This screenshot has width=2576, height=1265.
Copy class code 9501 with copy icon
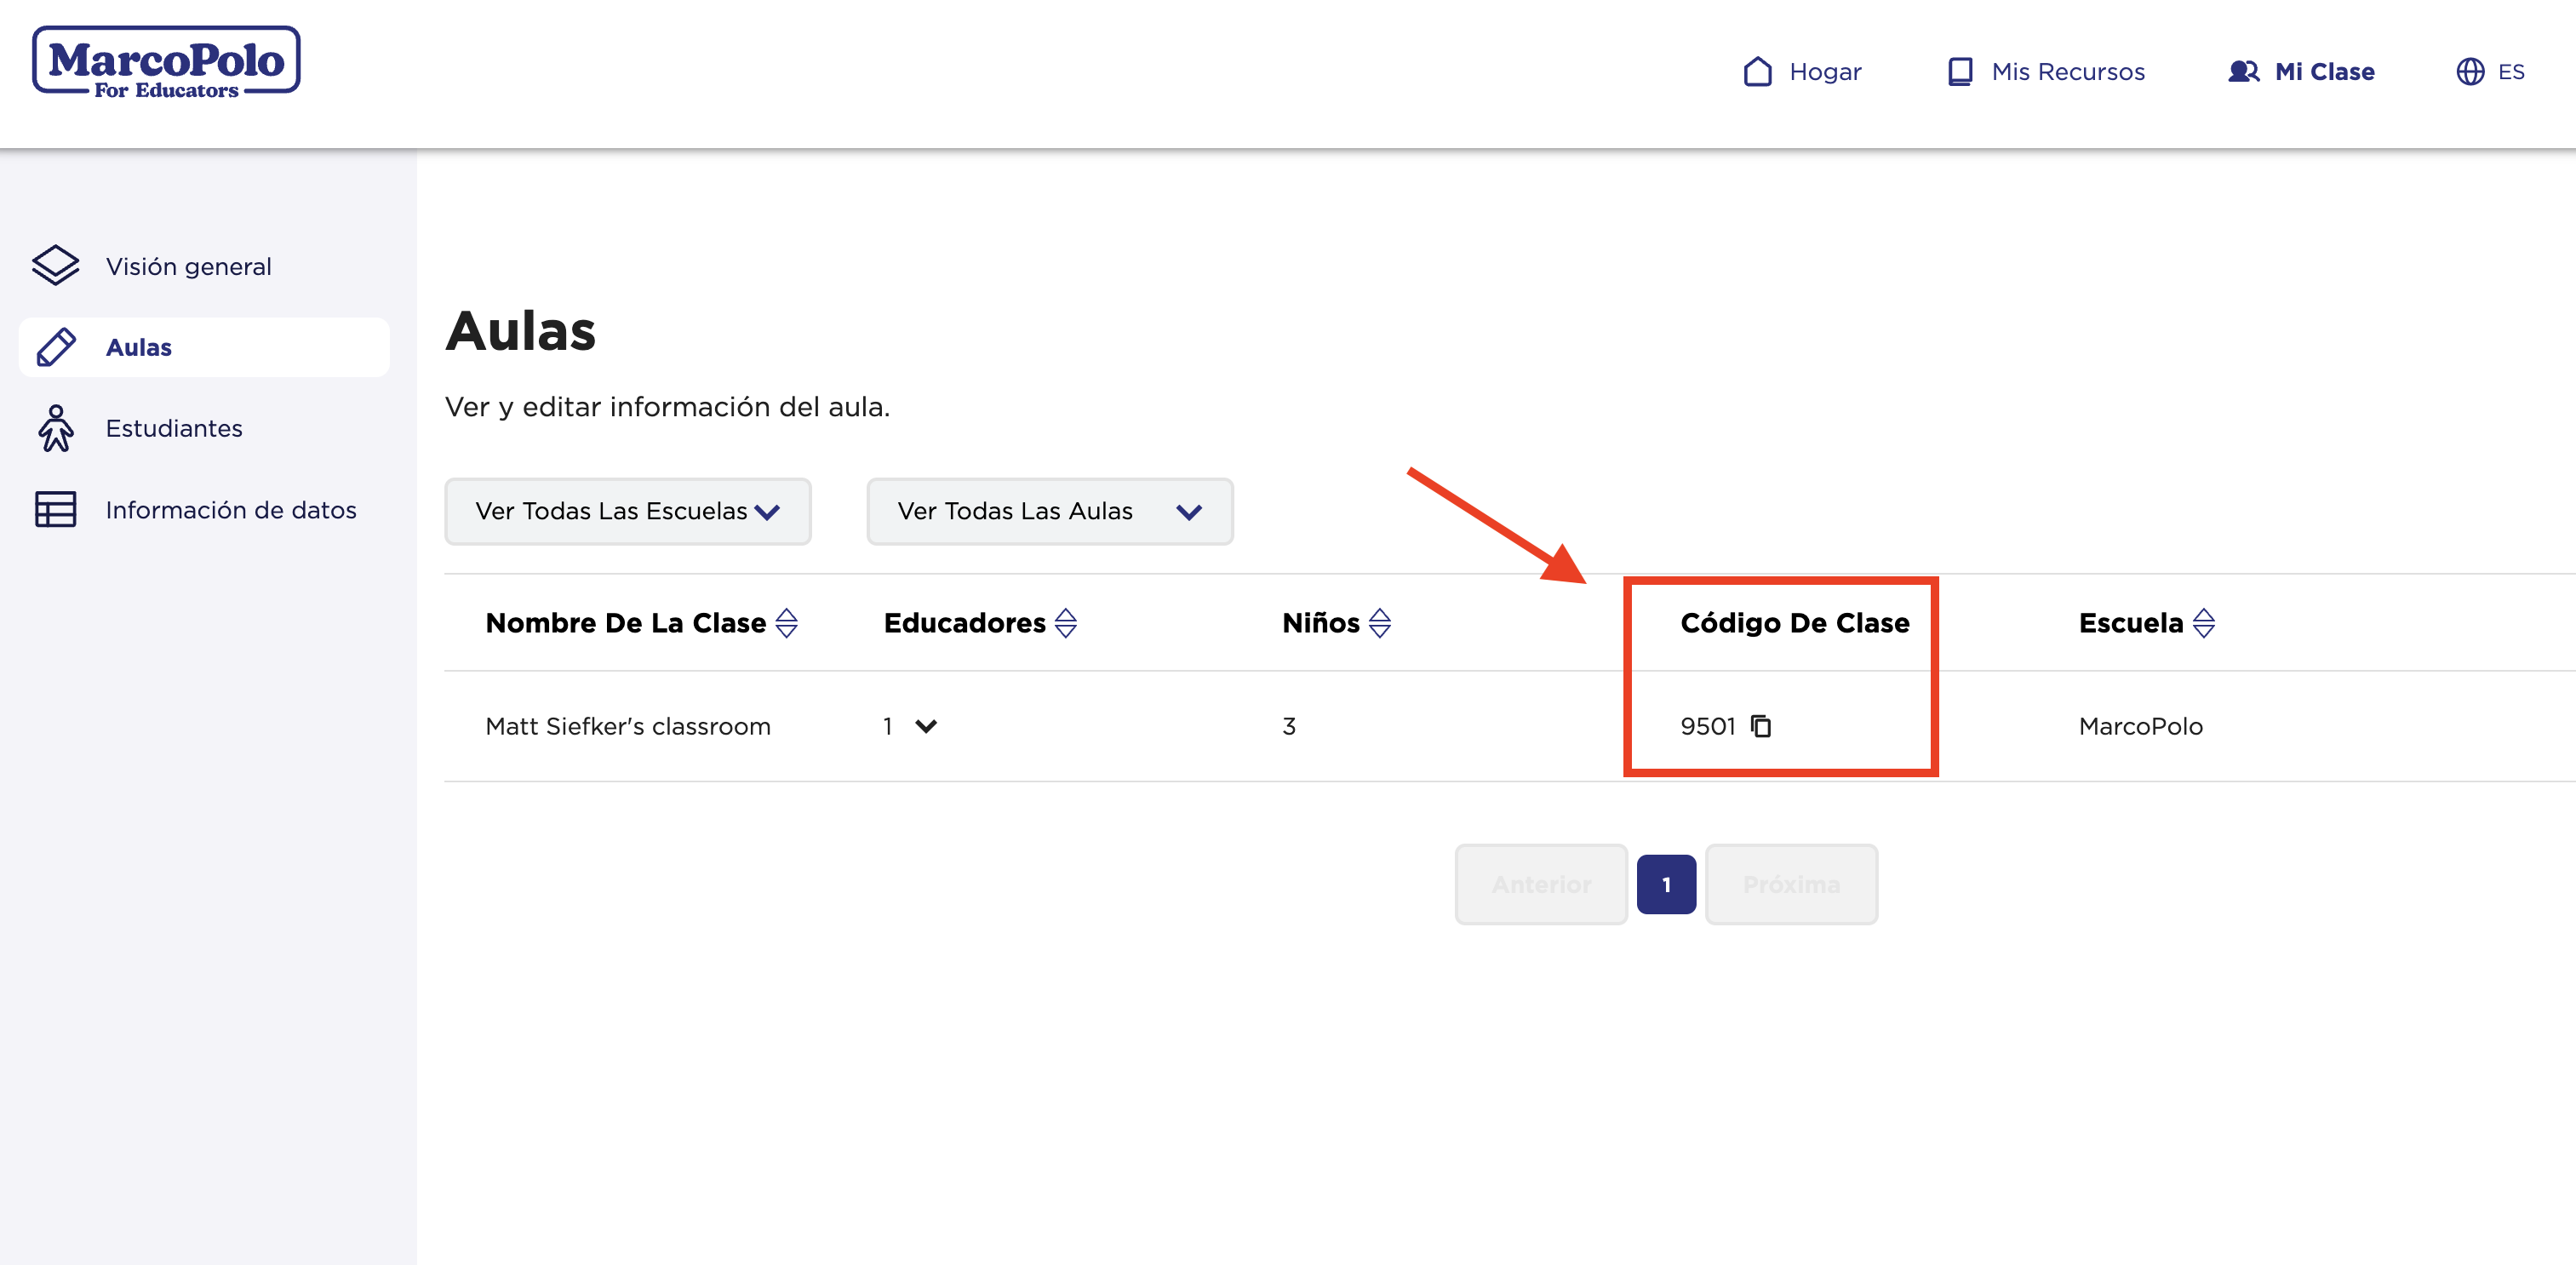click(x=1761, y=726)
